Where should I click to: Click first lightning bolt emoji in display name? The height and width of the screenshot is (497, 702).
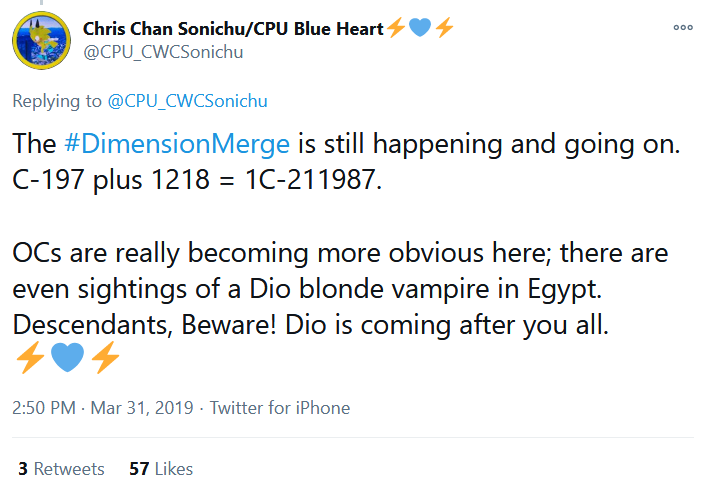tap(396, 28)
